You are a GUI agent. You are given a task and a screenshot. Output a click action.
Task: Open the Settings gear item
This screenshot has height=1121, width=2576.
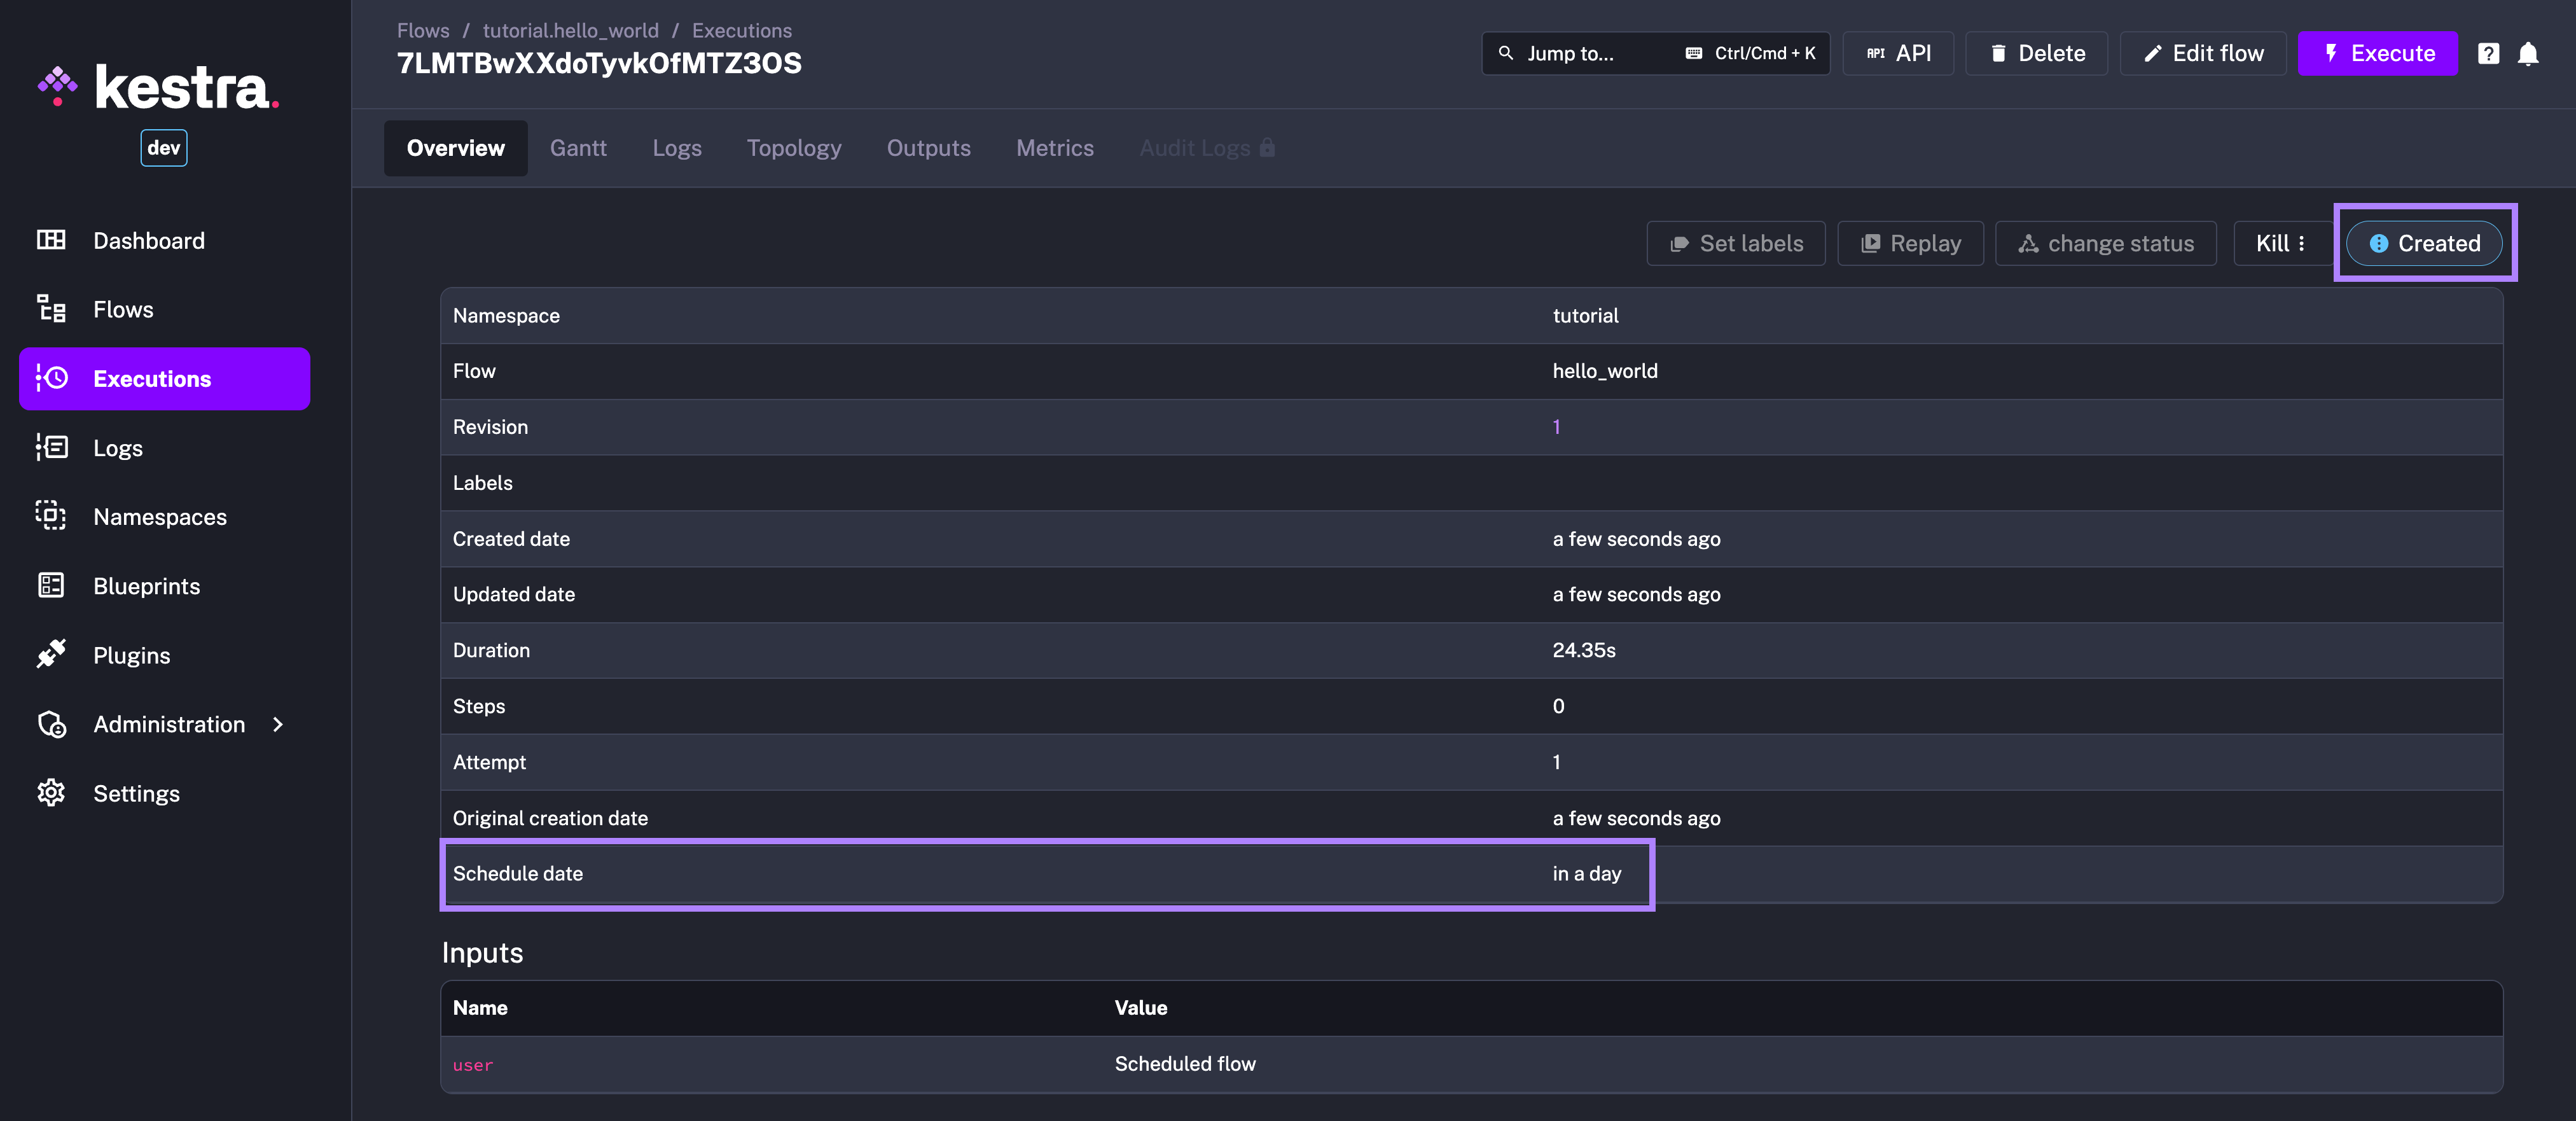click(x=136, y=794)
